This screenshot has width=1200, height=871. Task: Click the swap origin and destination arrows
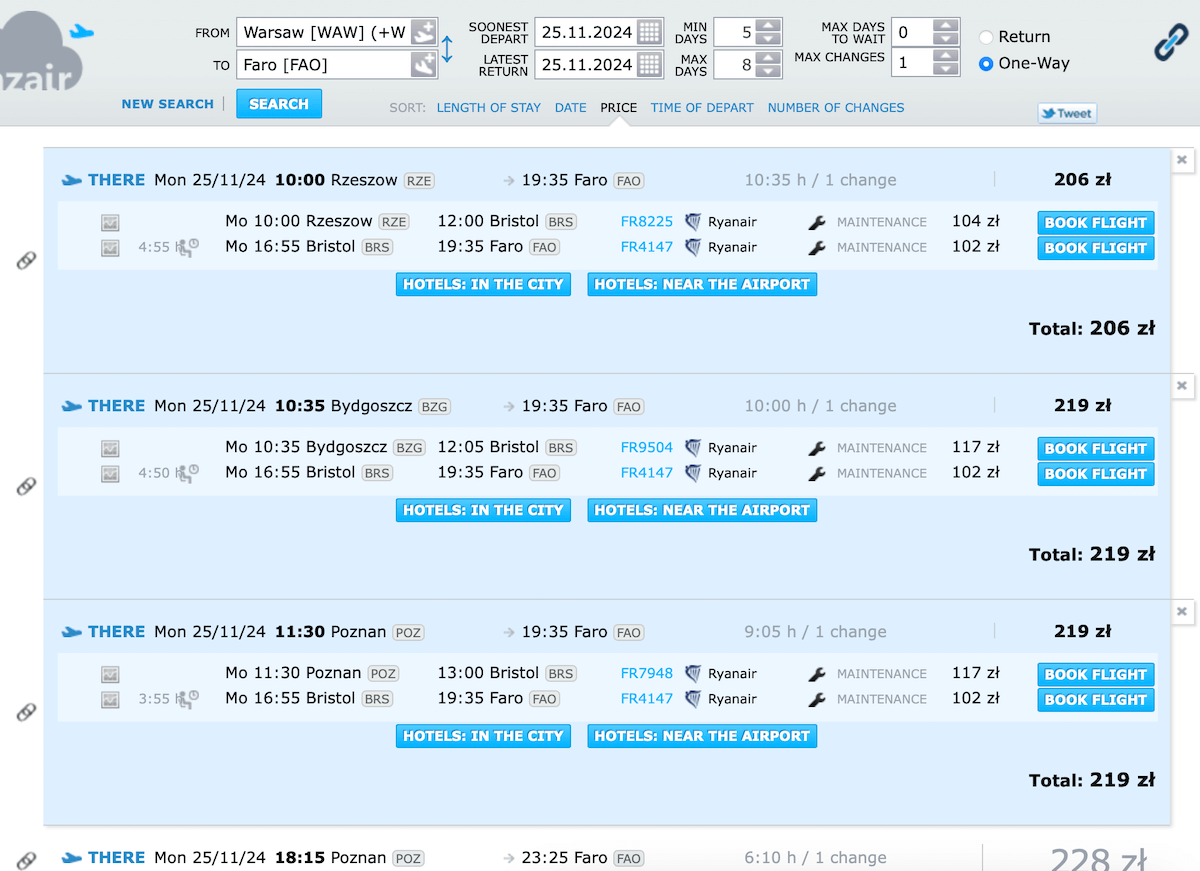coord(447,49)
